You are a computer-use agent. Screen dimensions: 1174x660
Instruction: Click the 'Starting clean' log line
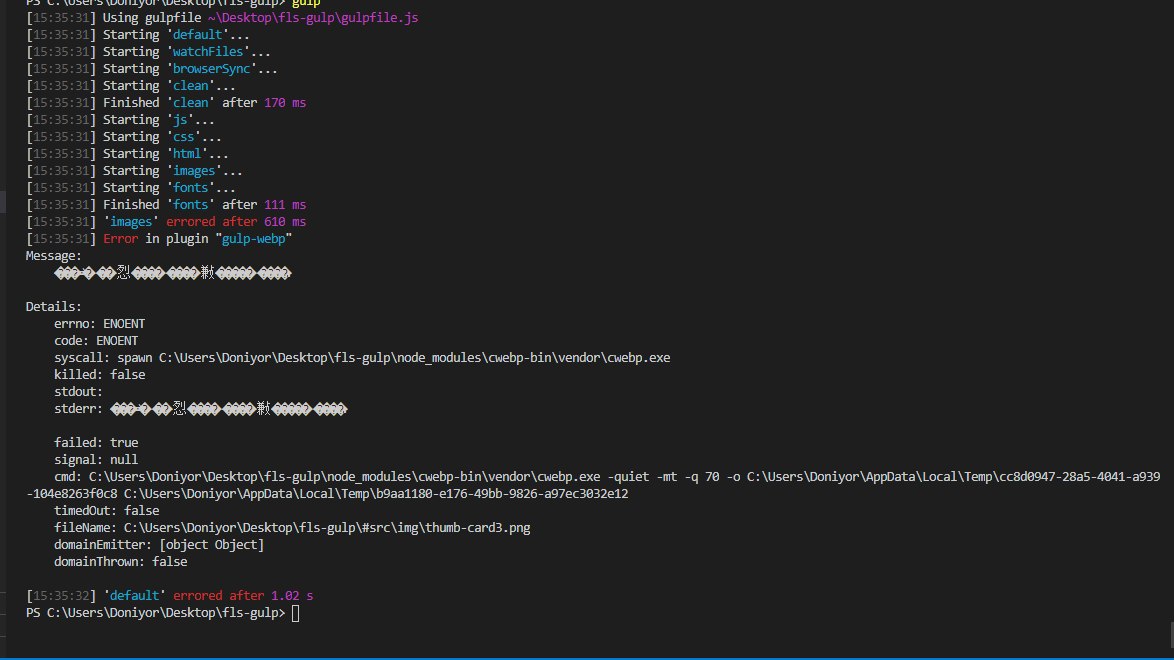[x=131, y=86]
